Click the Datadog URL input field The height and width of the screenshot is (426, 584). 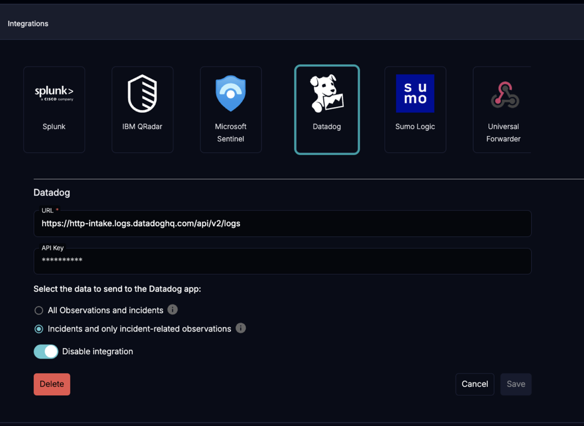282,223
